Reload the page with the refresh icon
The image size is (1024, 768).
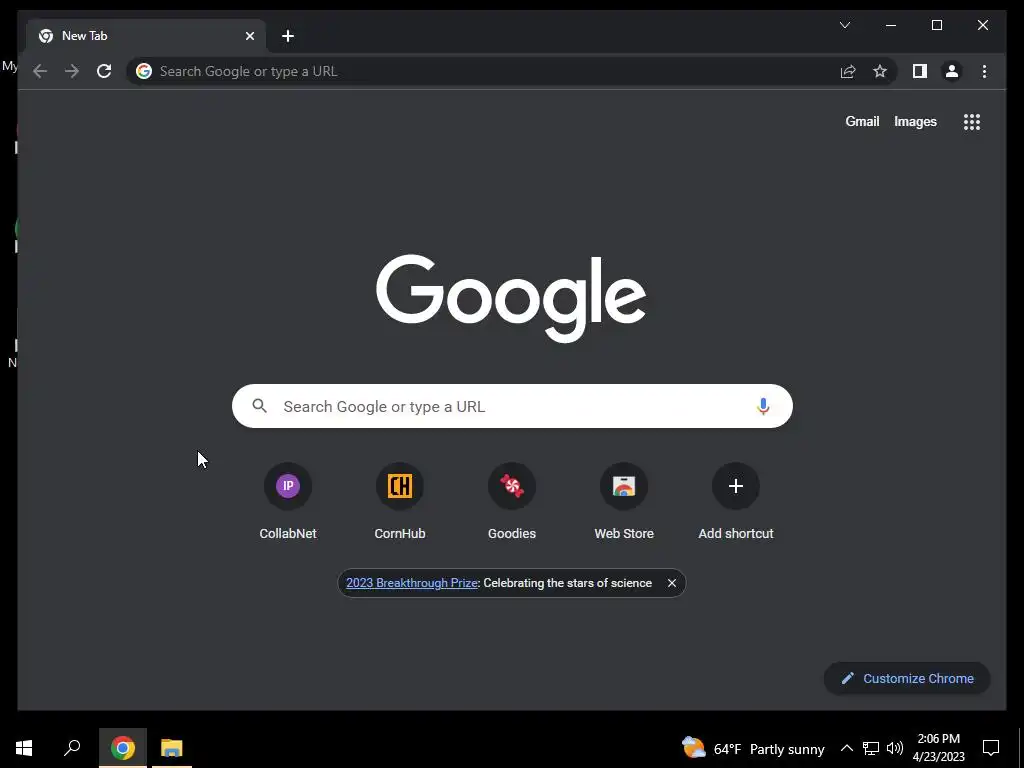pyautogui.click(x=104, y=71)
